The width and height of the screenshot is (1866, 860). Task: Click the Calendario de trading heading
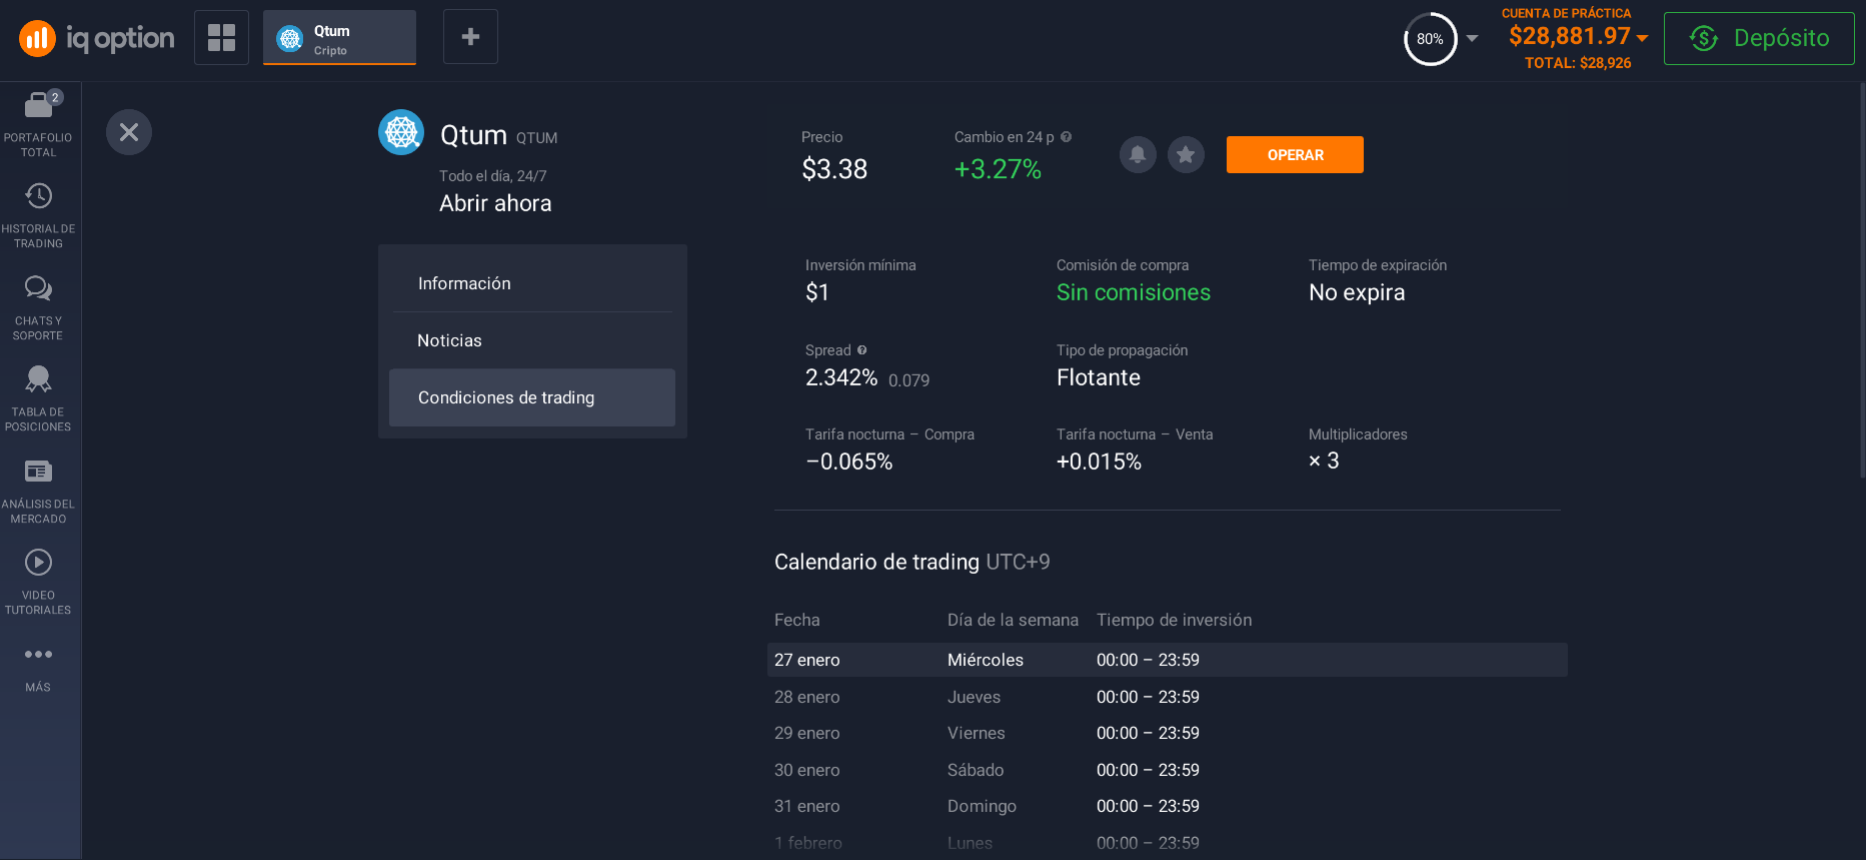click(876, 562)
